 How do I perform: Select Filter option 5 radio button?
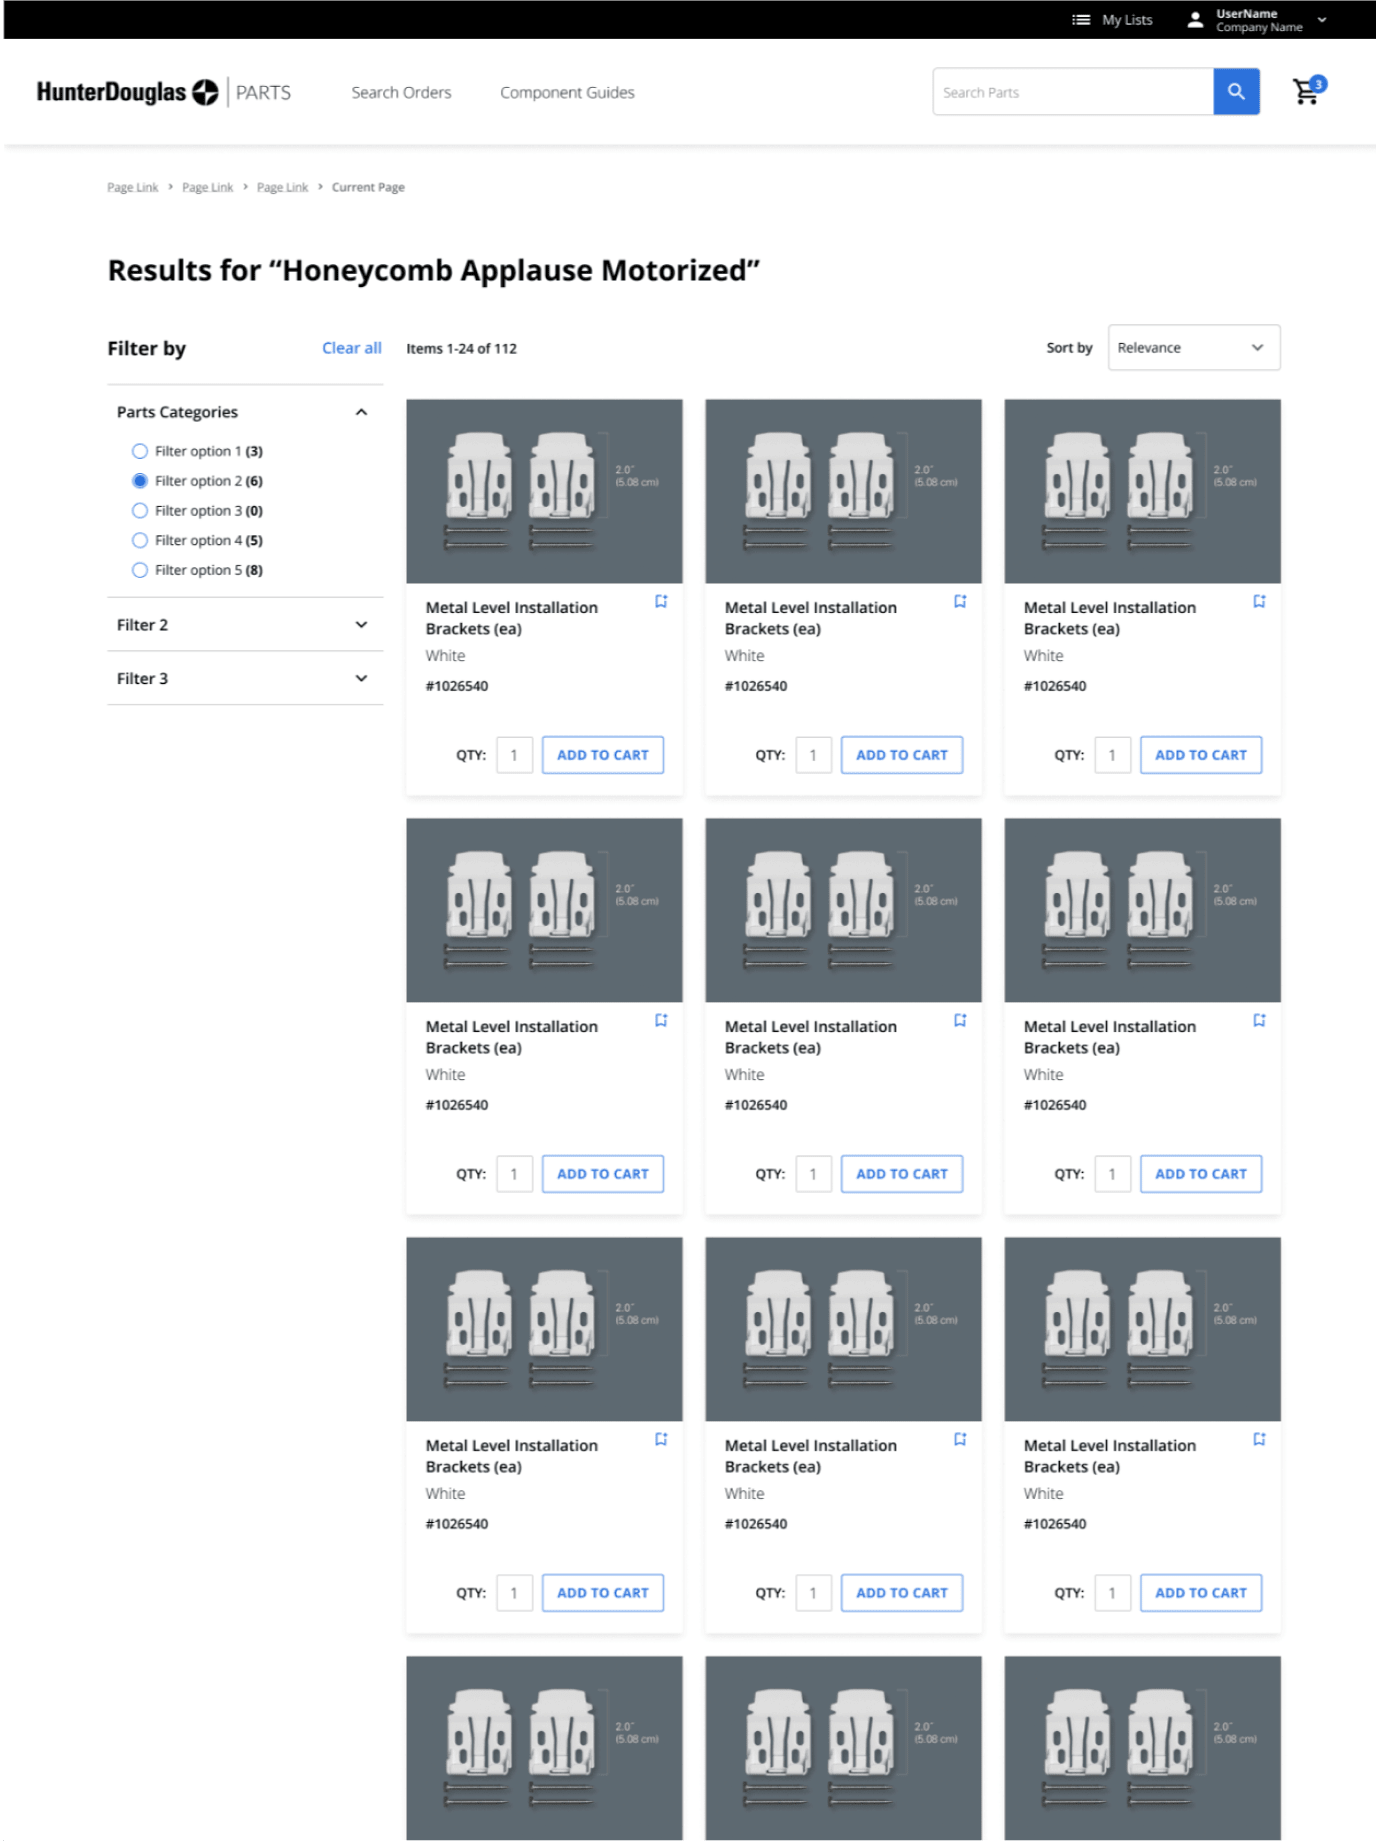[x=140, y=570]
